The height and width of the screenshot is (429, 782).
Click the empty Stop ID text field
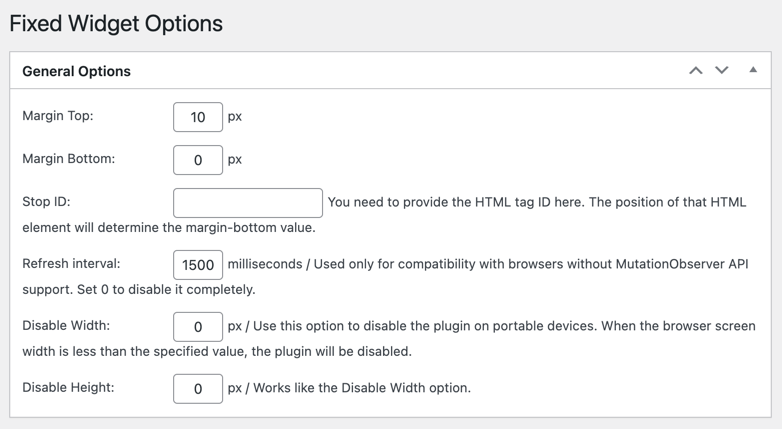tap(248, 203)
